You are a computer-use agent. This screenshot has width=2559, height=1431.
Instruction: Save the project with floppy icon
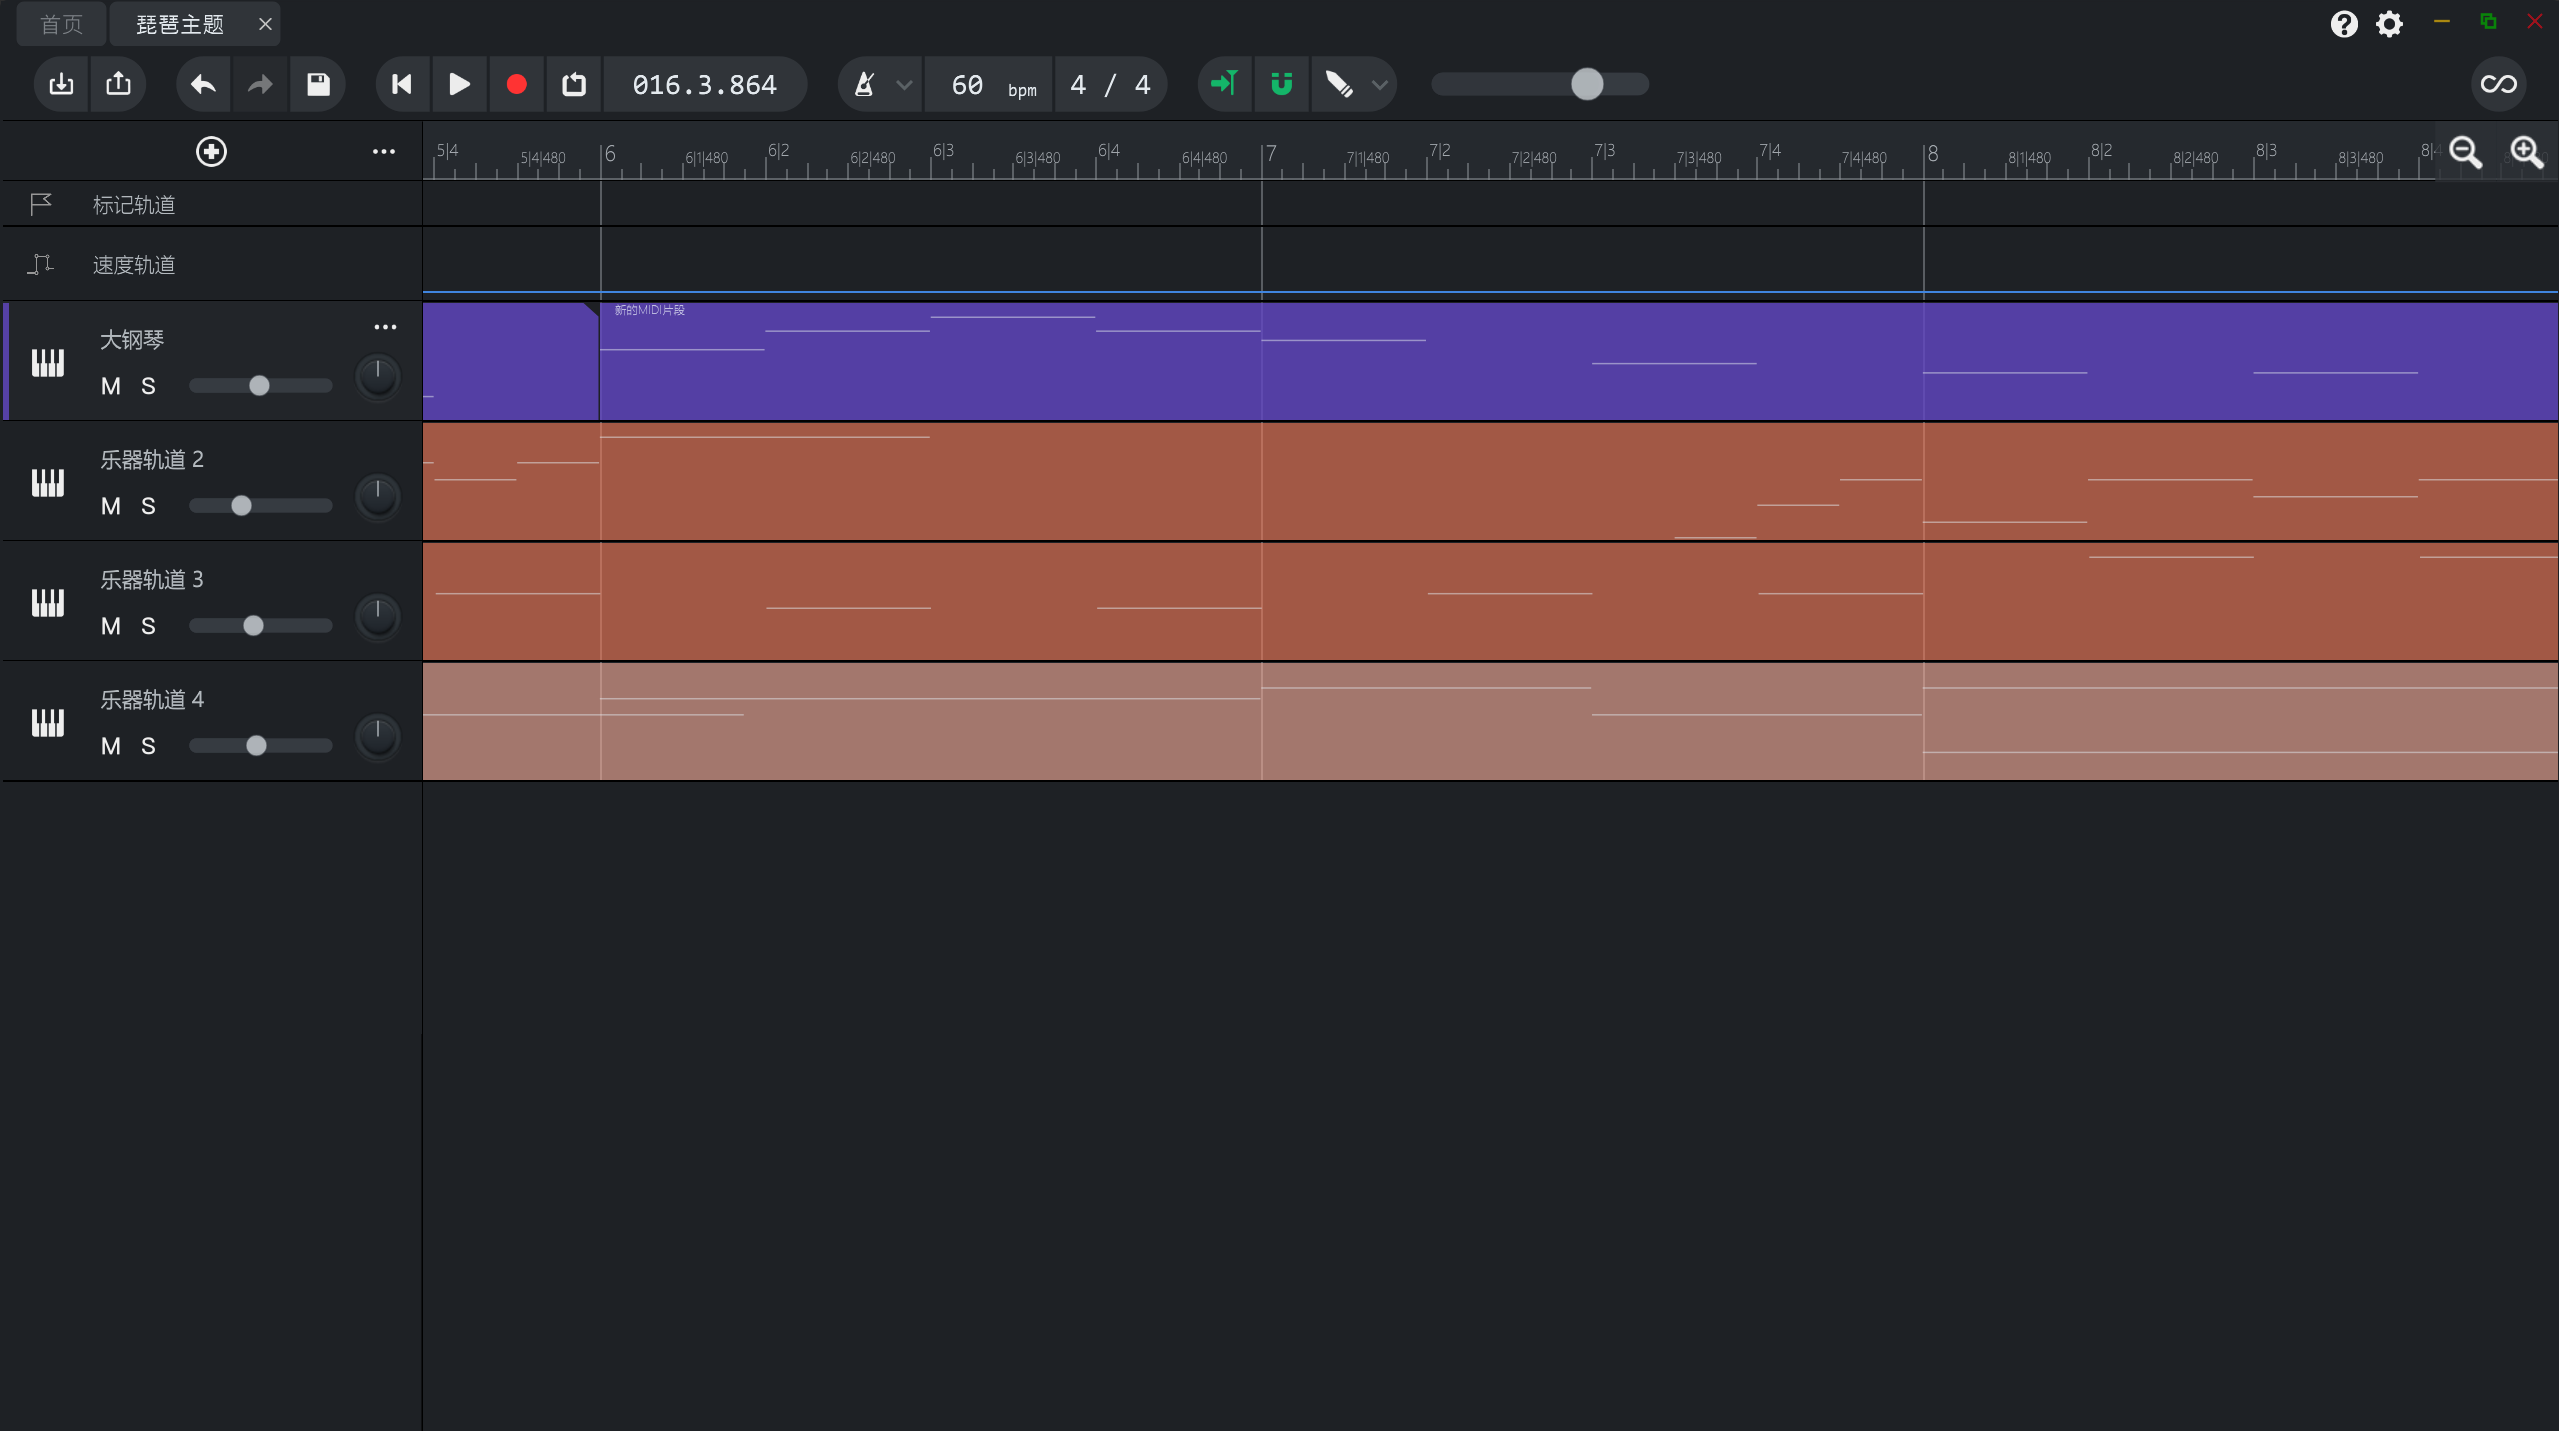[x=318, y=84]
